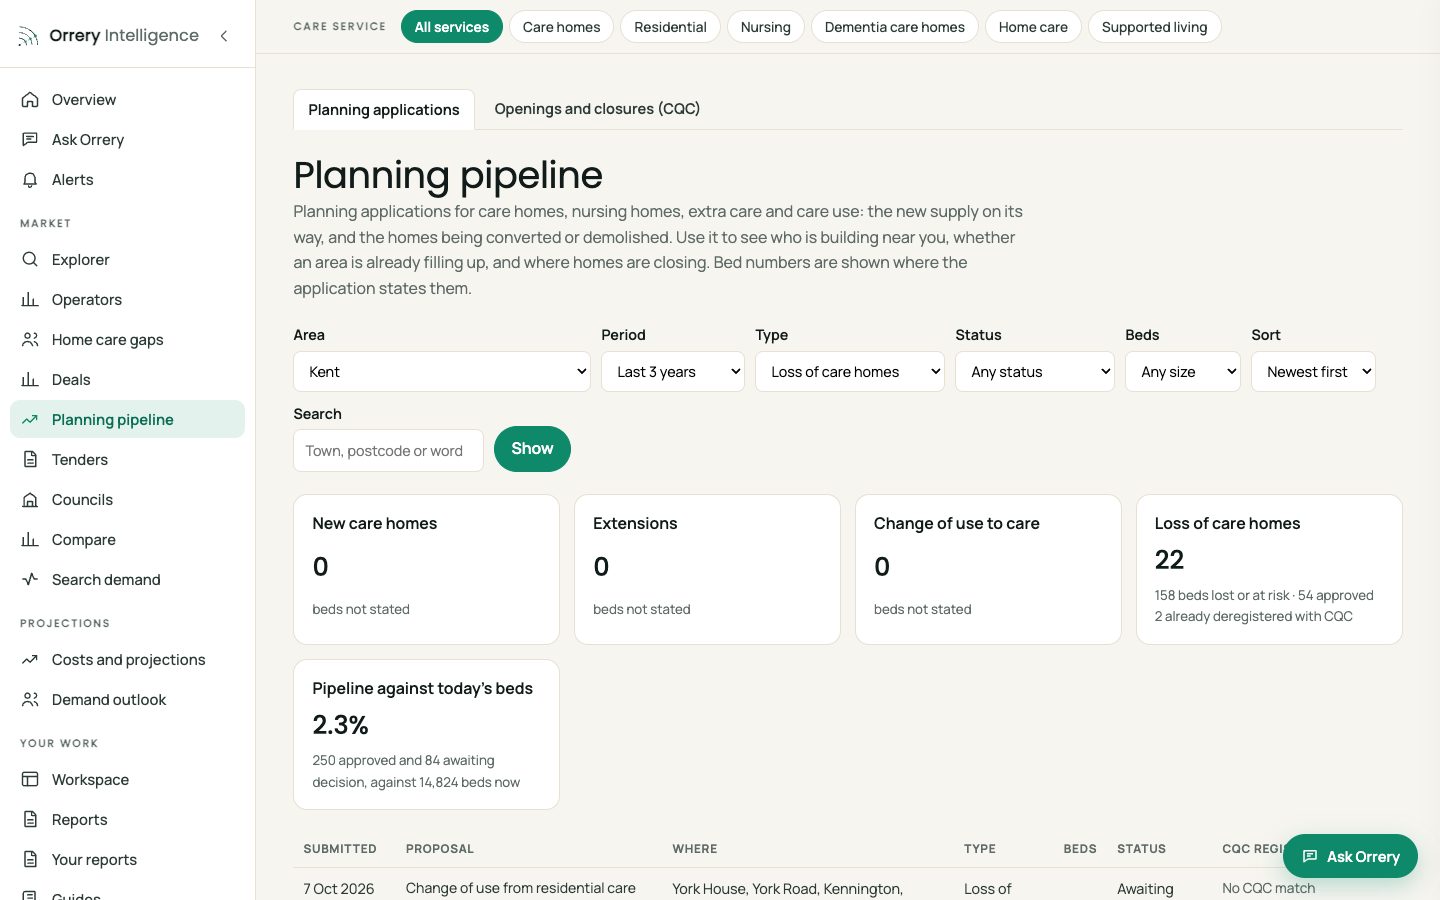Select the All services filter chip
Image resolution: width=1440 pixels, height=900 pixels.
coord(452,27)
